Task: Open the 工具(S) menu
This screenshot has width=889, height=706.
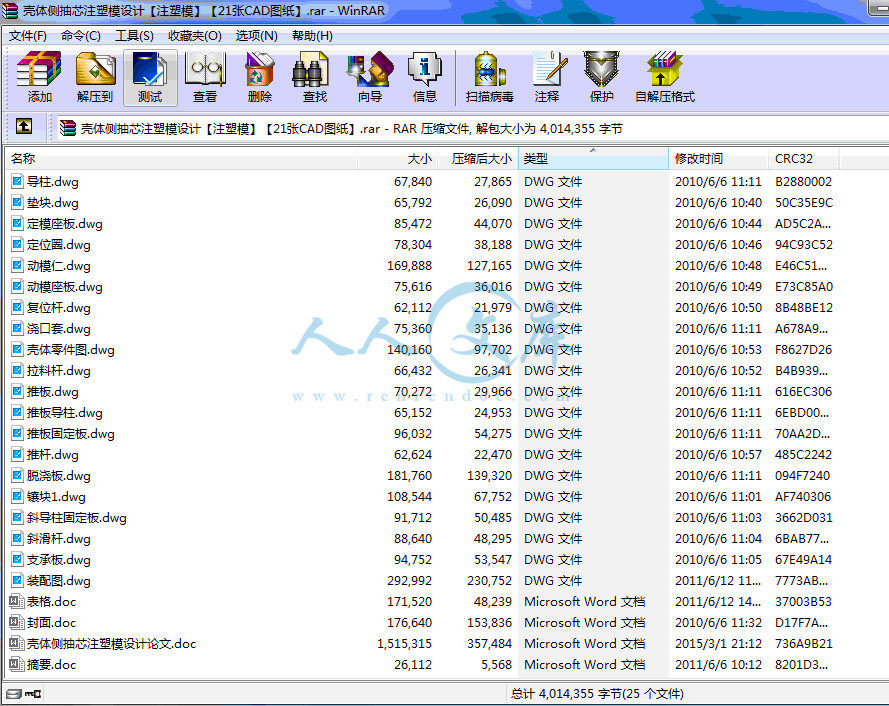Action: pos(134,36)
